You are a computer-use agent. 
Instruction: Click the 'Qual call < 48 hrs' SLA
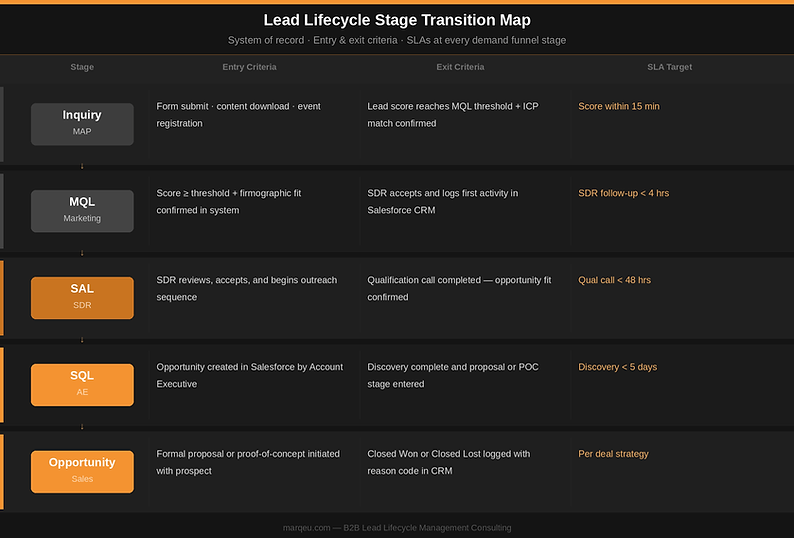(614, 280)
